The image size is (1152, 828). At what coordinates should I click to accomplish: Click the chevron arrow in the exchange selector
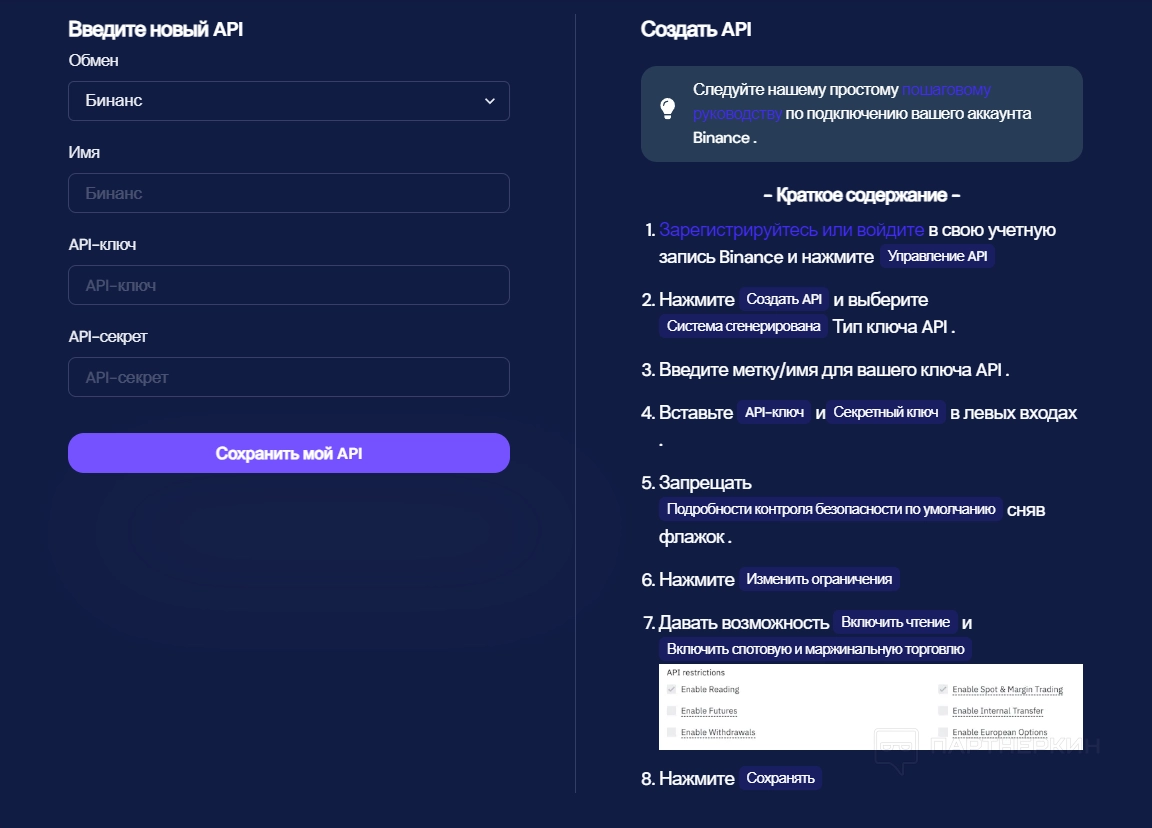[x=490, y=101]
